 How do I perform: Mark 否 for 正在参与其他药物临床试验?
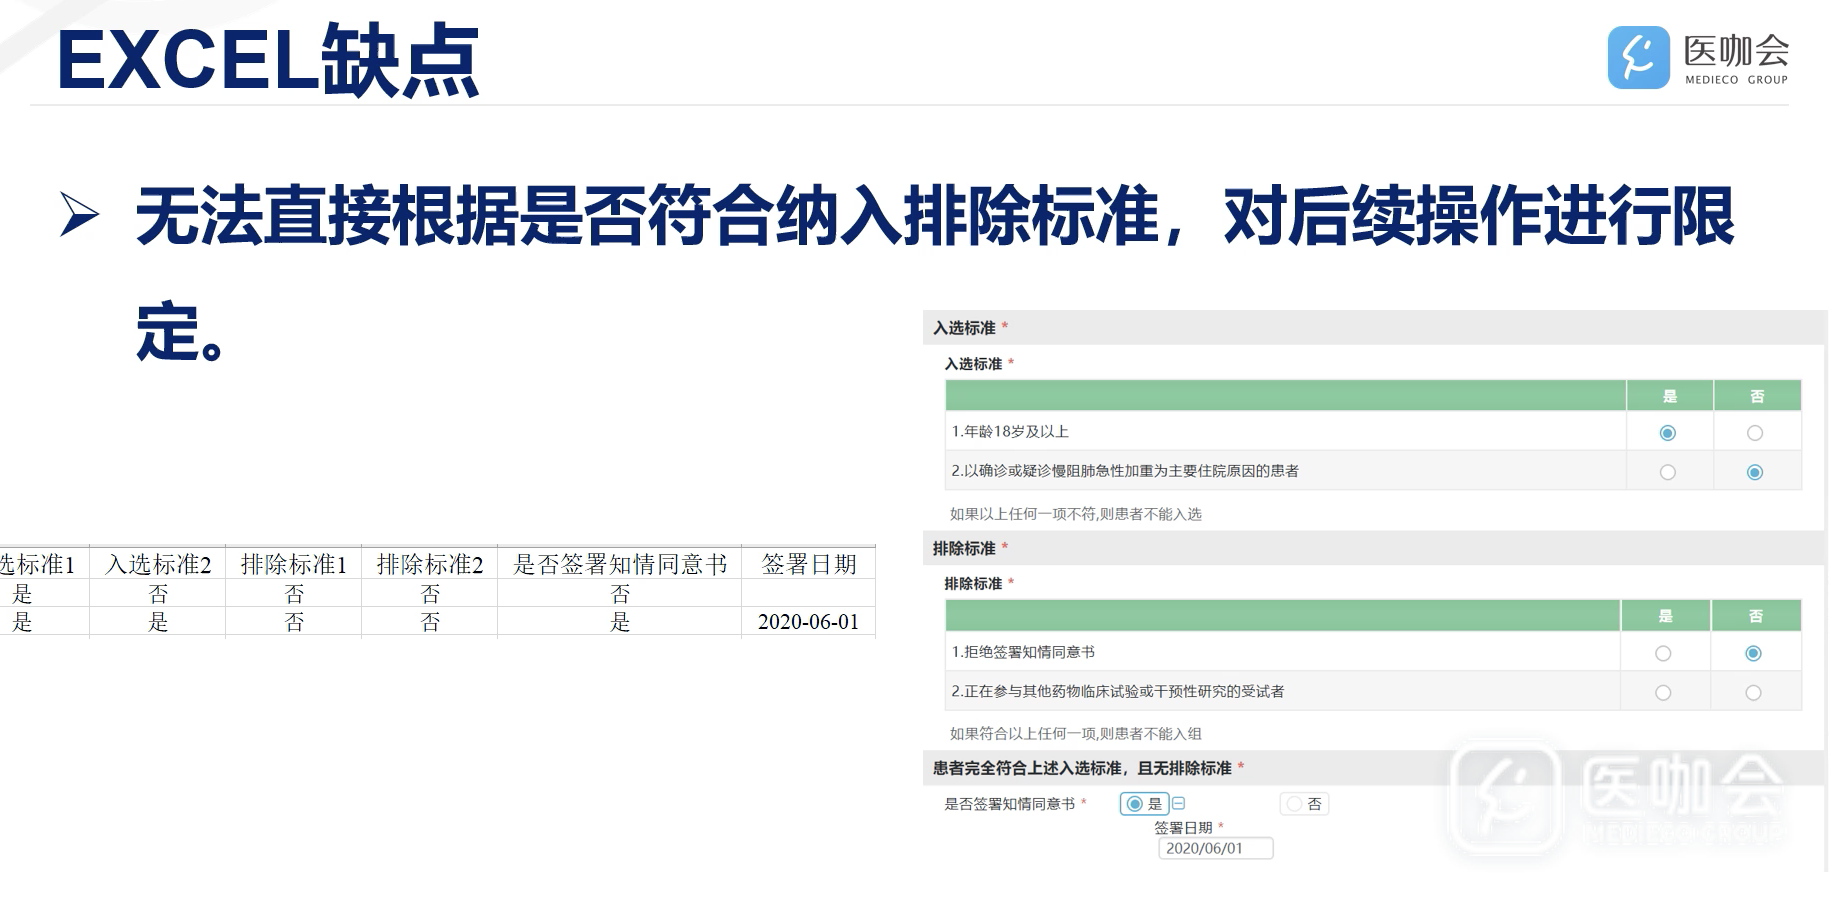1753,693
